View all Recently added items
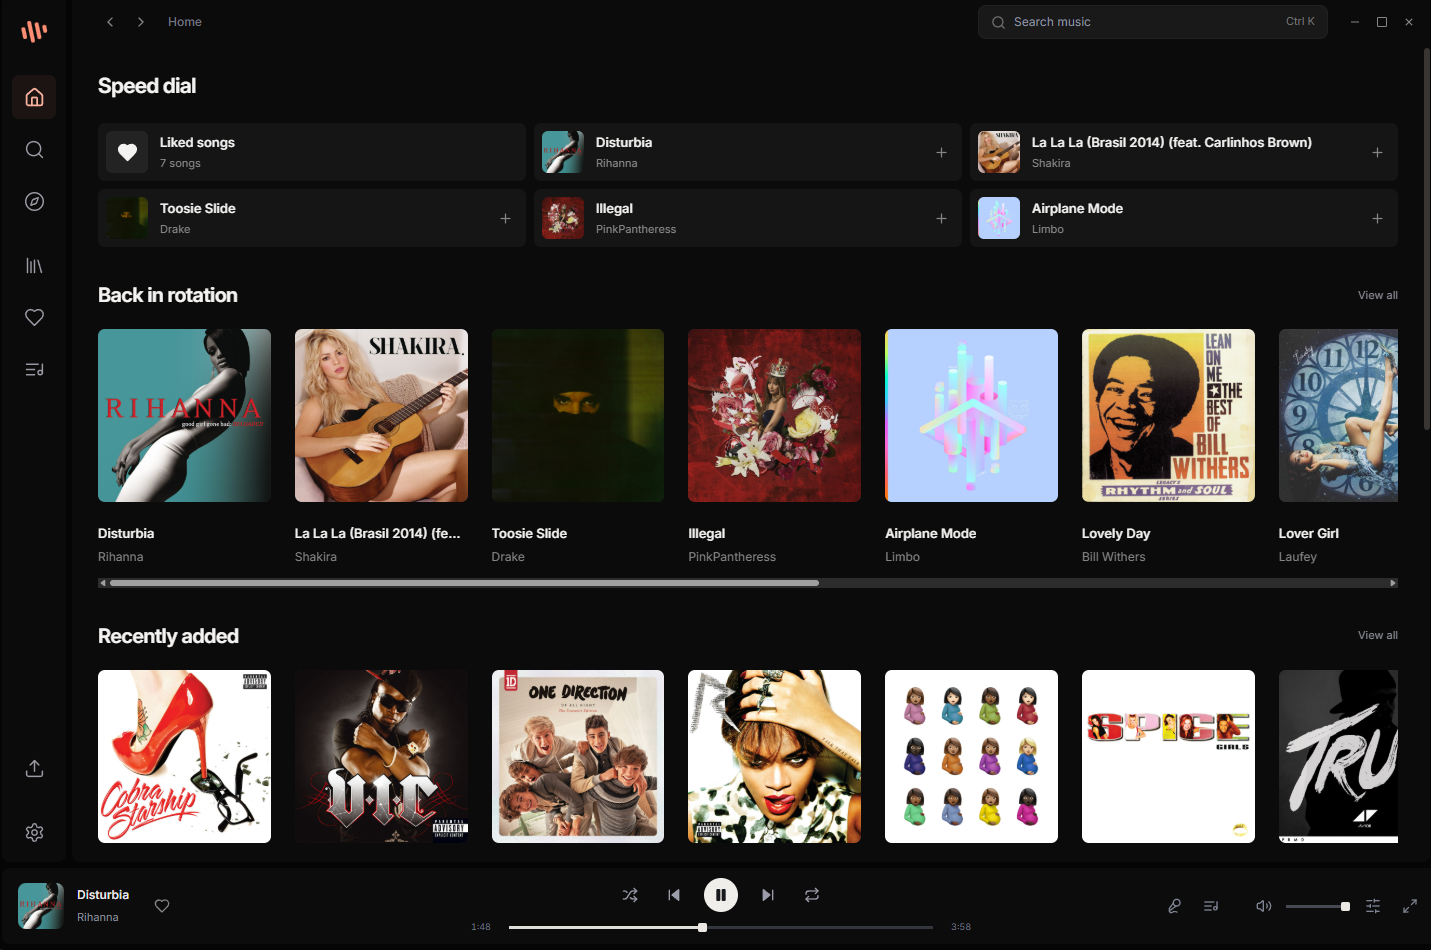 tap(1377, 635)
